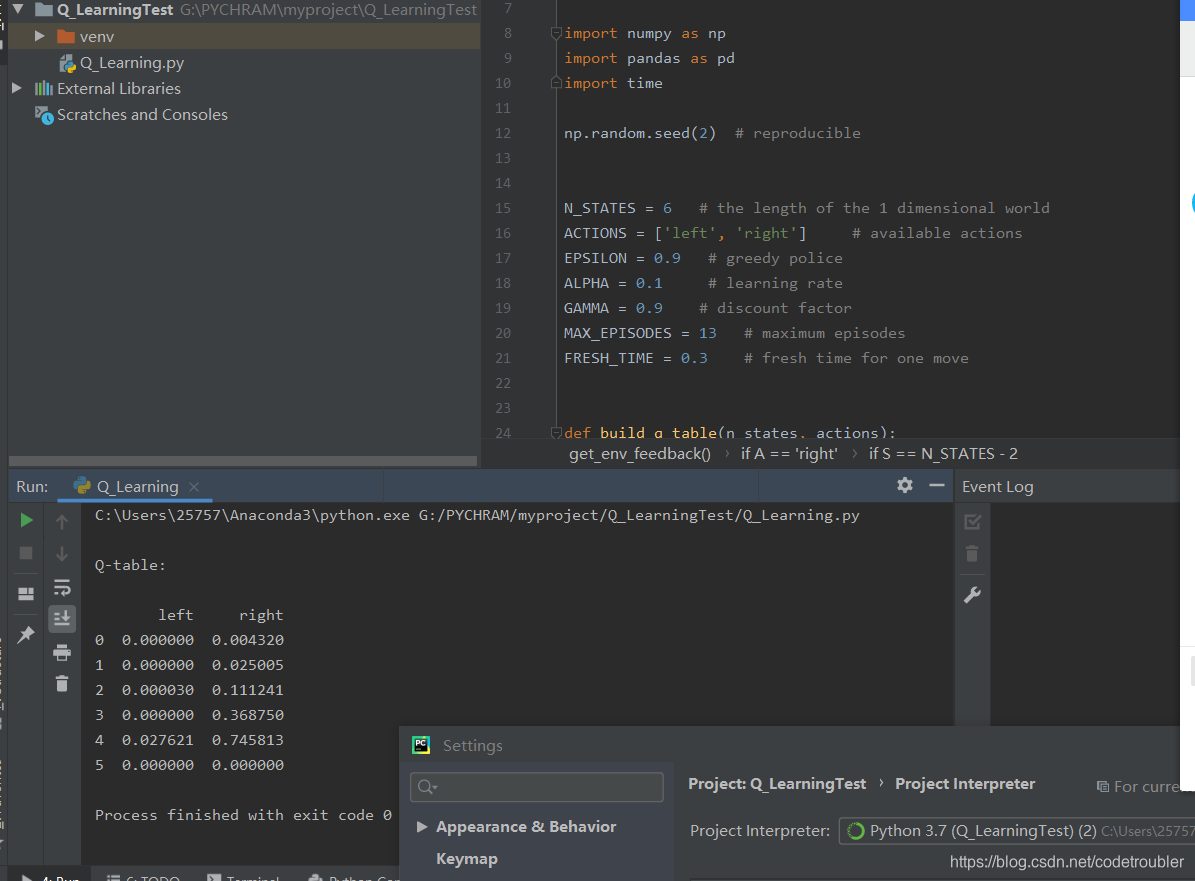Click 'Process finished with exit code 0' text
The width and height of the screenshot is (1195, 881).
(243, 815)
